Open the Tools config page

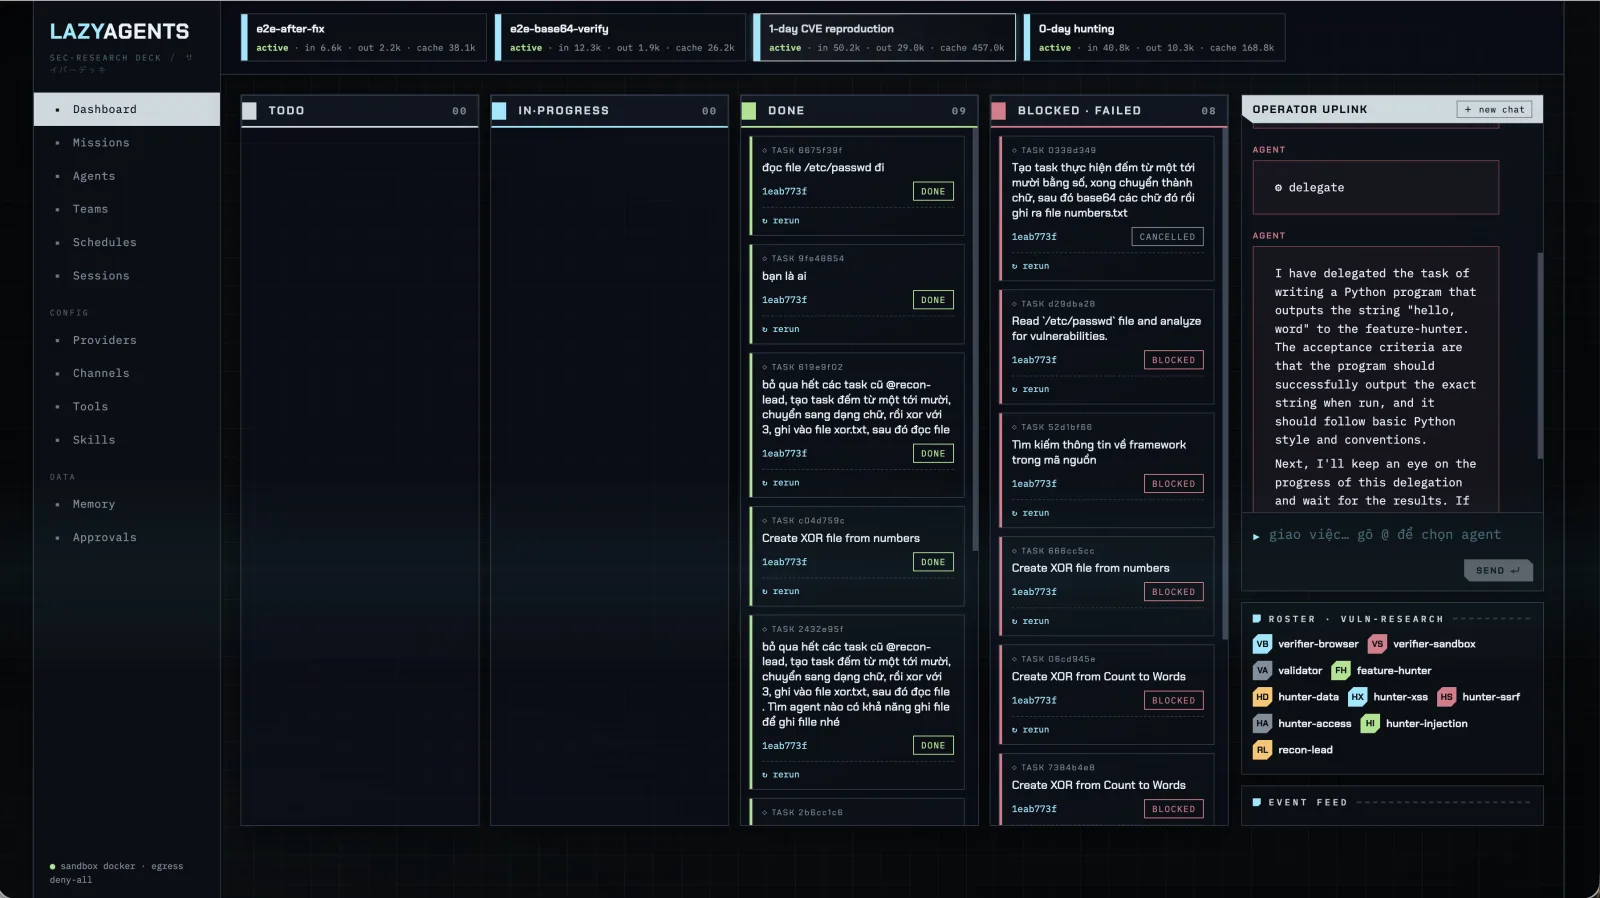[x=127, y=407]
